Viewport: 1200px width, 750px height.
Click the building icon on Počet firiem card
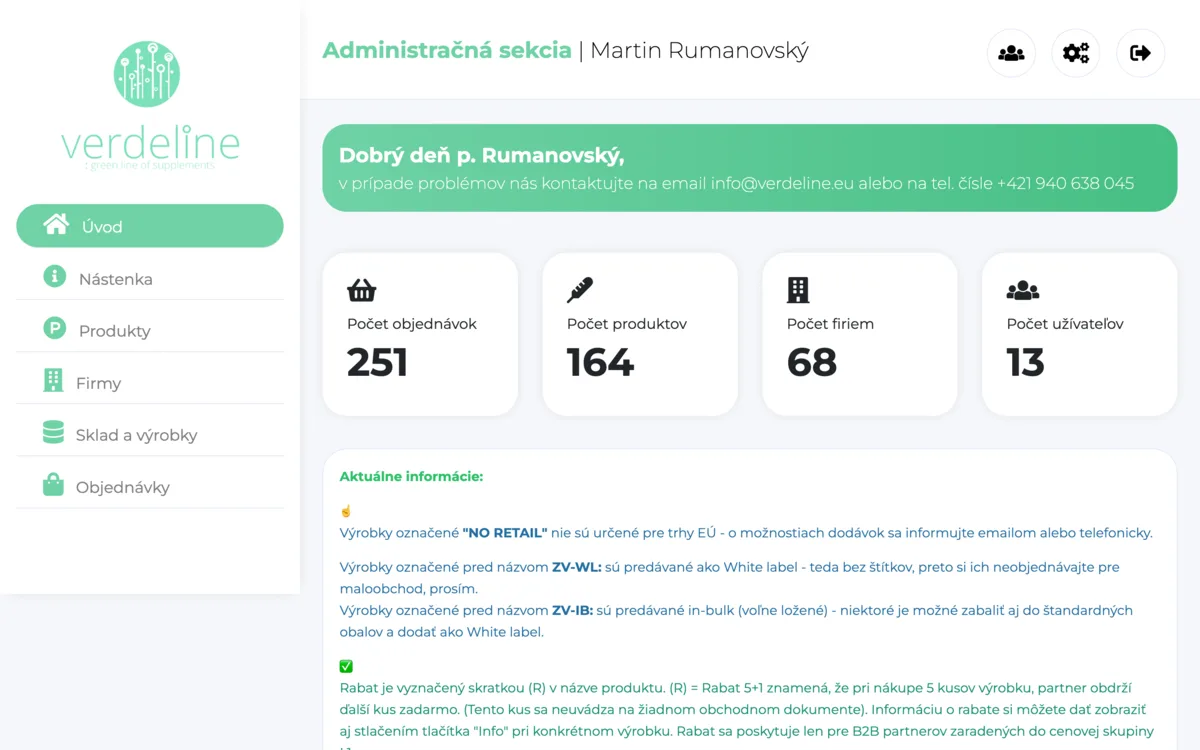(798, 290)
